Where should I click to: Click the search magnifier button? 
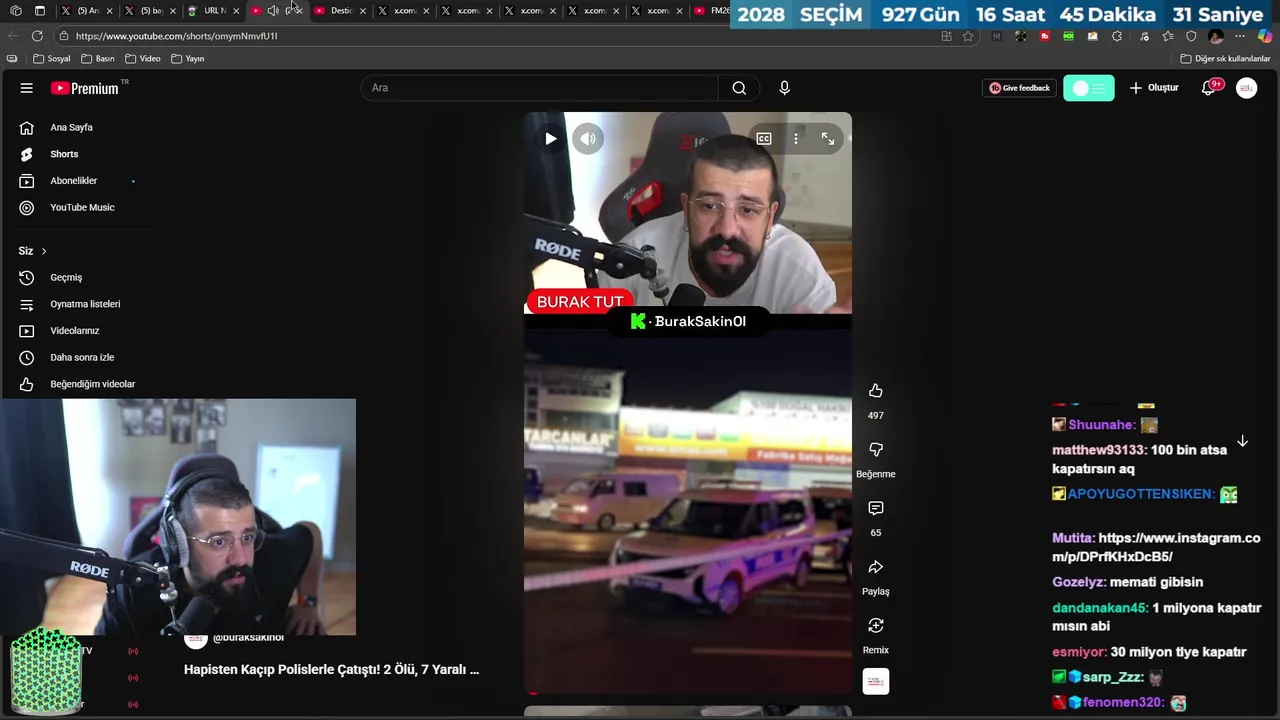click(x=739, y=88)
